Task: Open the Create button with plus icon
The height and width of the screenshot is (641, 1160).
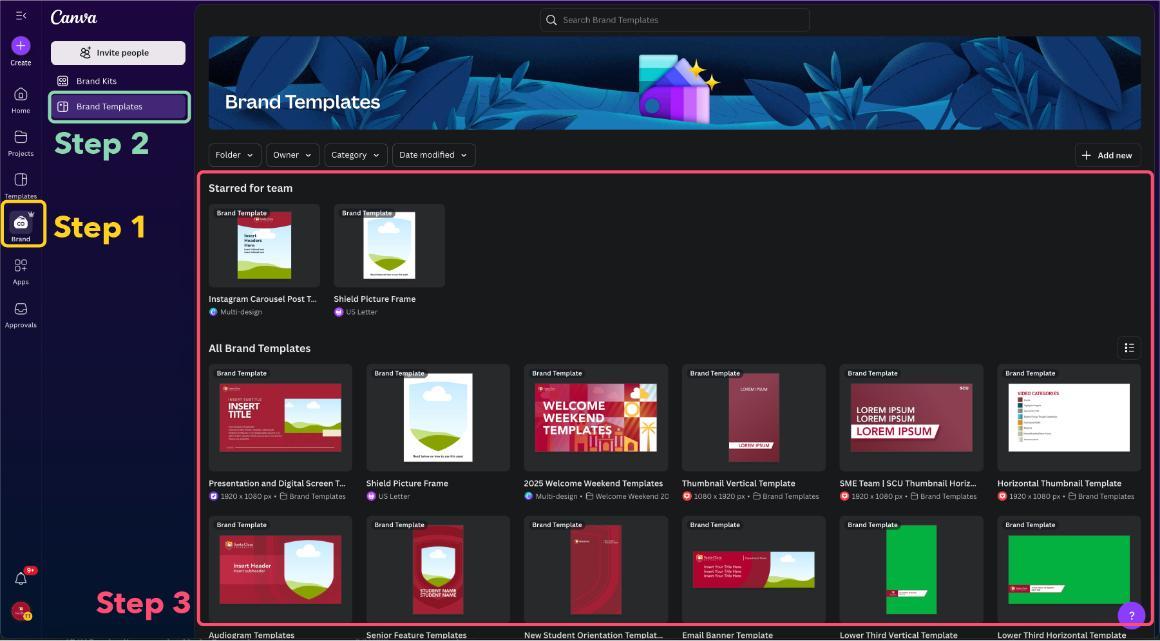Action: tap(20, 46)
